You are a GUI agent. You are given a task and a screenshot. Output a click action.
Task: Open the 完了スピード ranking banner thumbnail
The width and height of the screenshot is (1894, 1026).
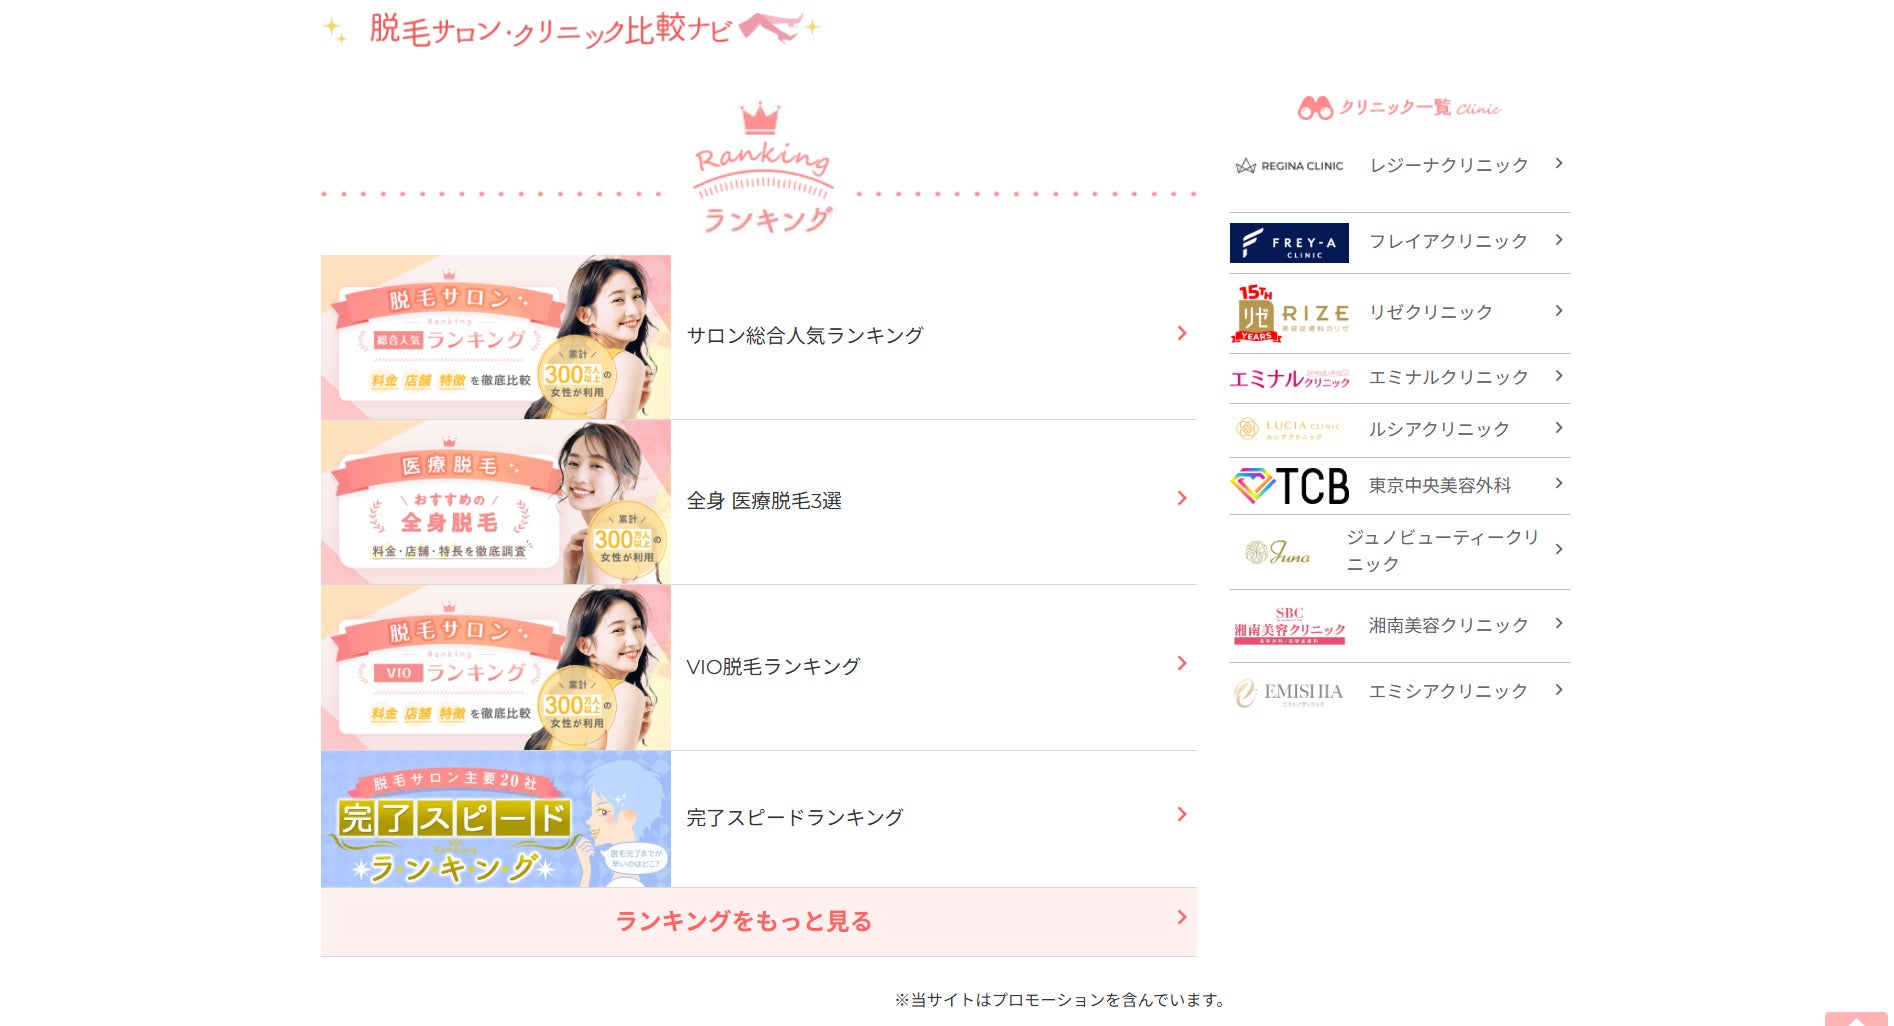[495, 819]
